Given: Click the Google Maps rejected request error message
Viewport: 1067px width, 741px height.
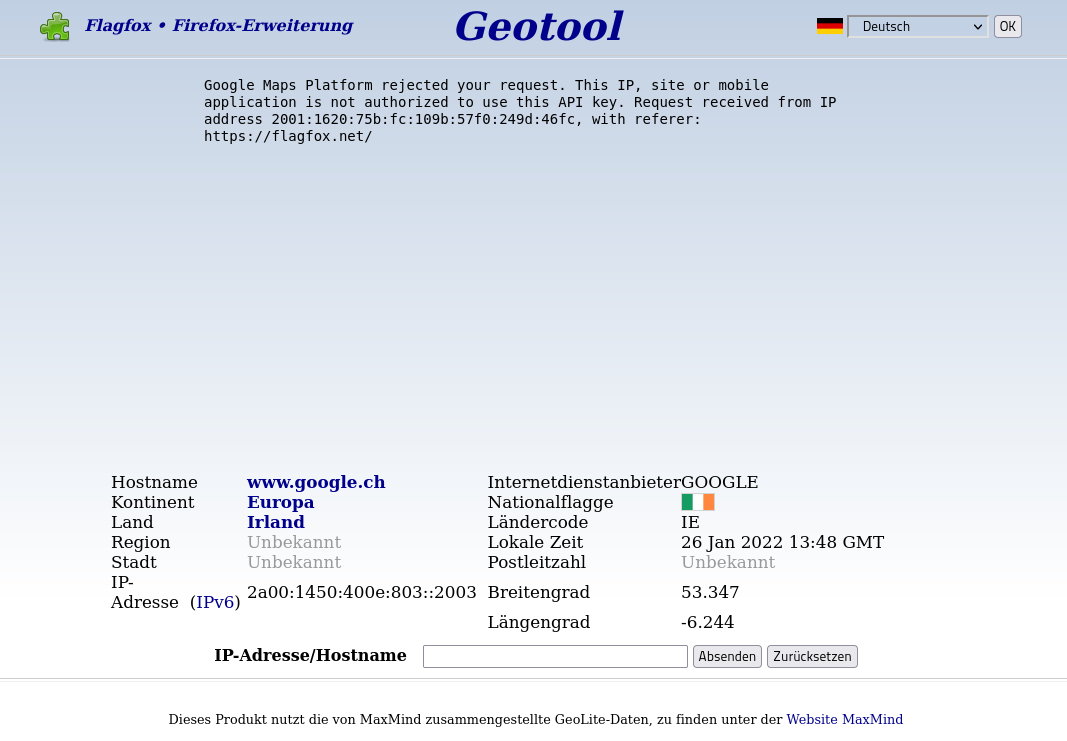Looking at the screenshot, I should point(520,110).
